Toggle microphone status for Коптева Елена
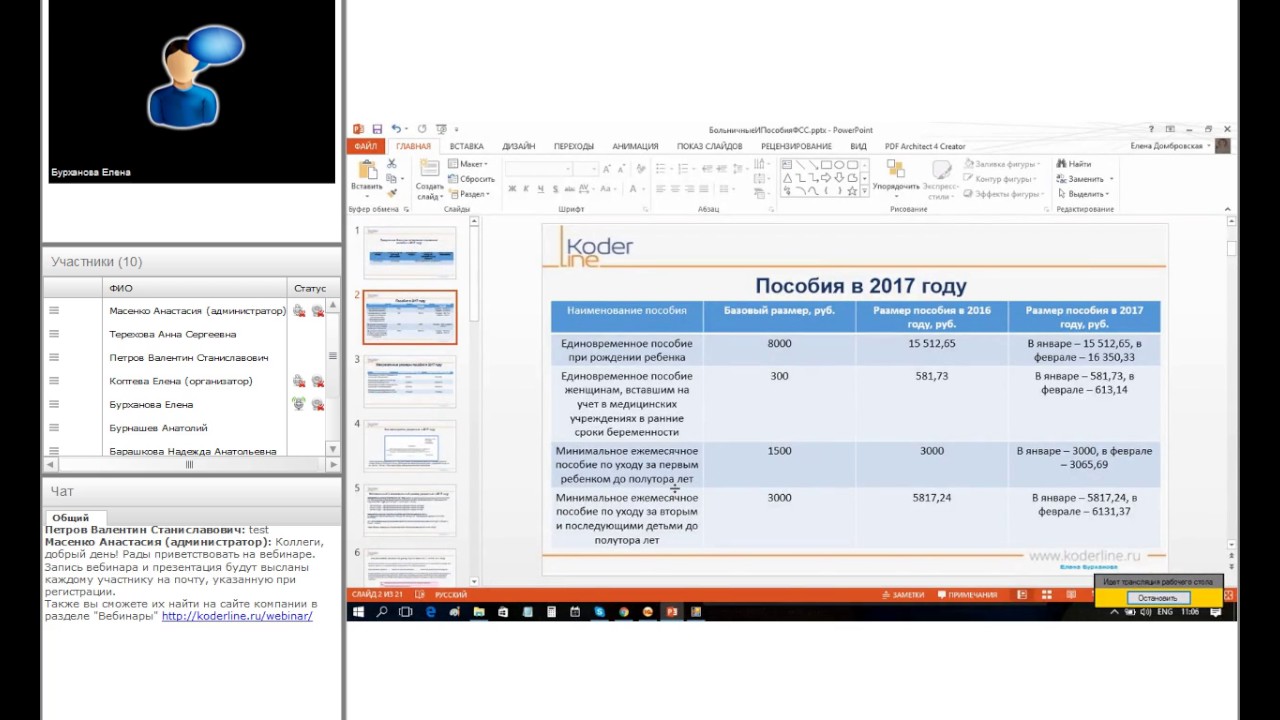Screen dimensions: 1280x720 point(299,381)
